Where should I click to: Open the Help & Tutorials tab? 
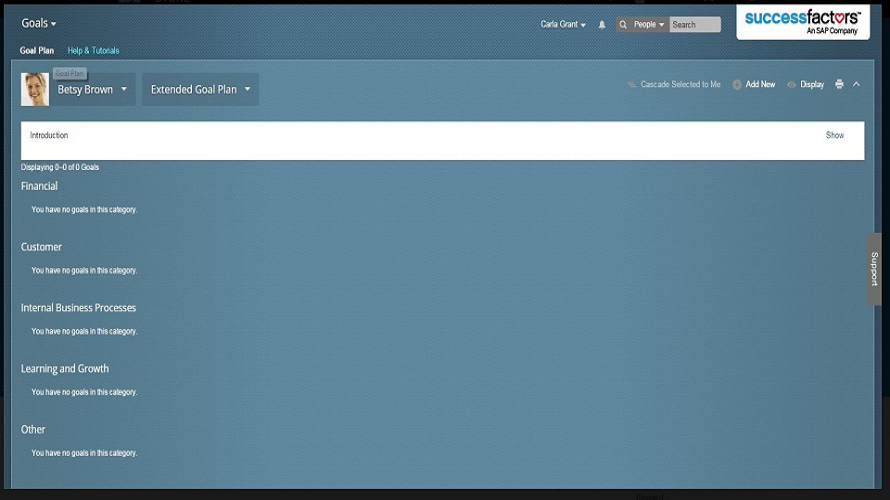pos(93,50)
